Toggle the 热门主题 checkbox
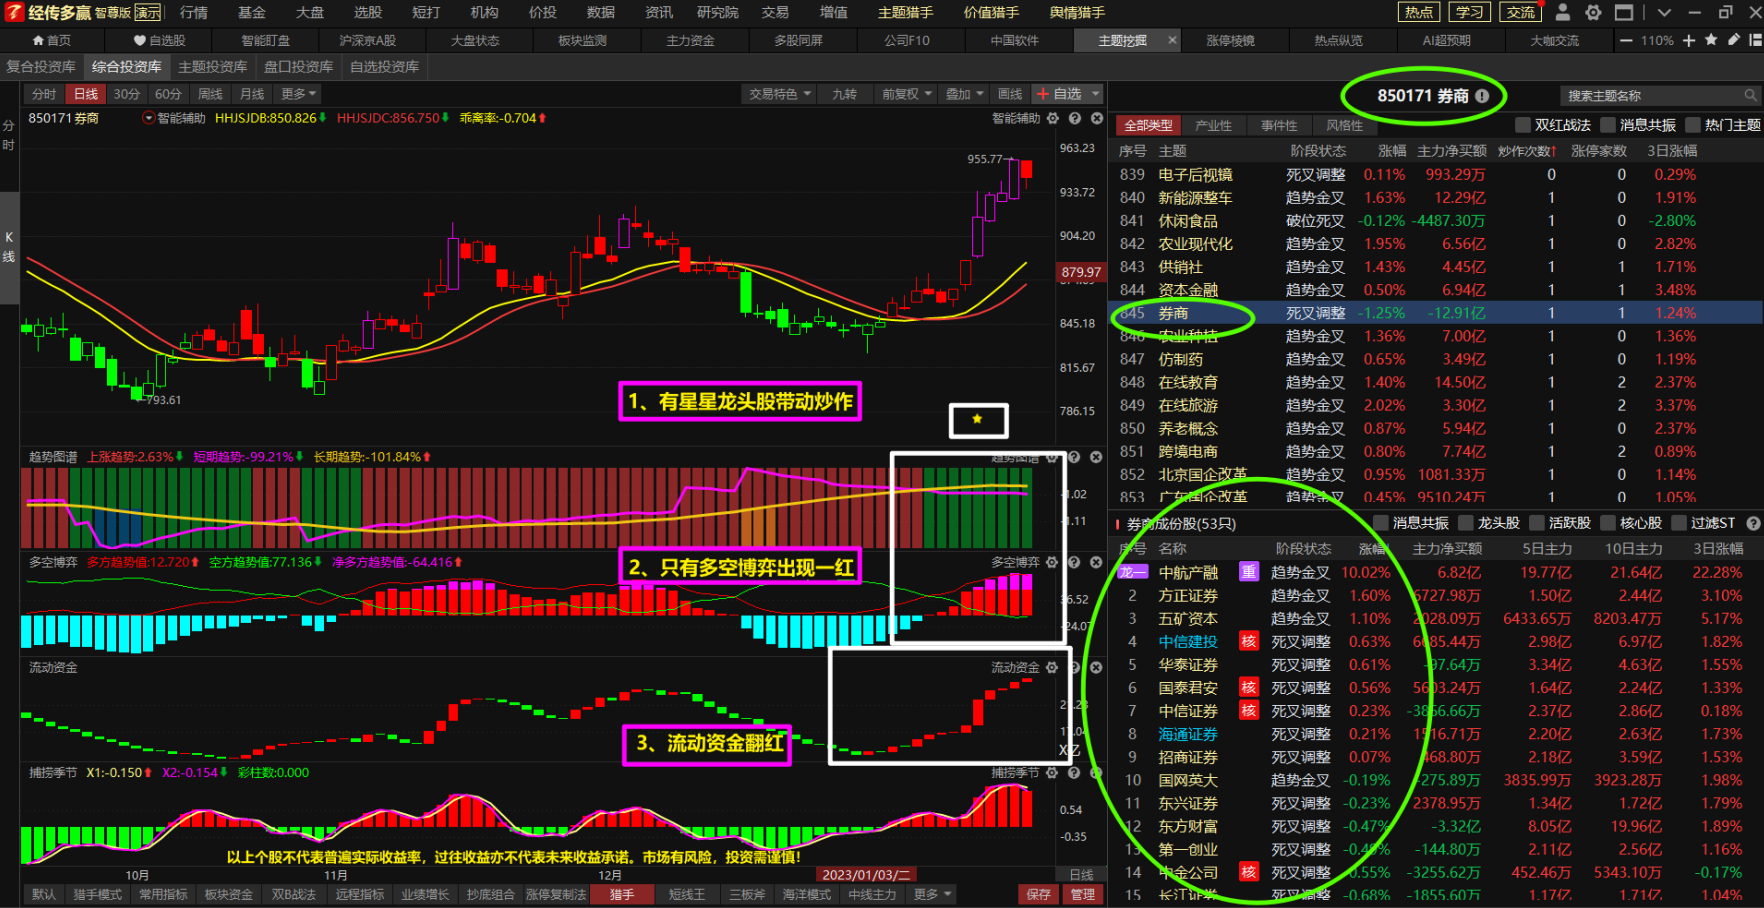The image size is (1764, 908). tap(1693, 125)
